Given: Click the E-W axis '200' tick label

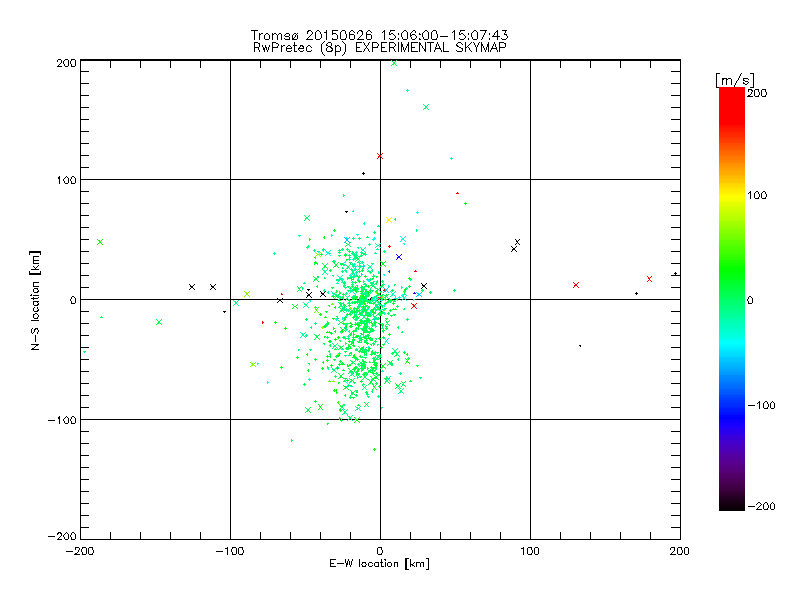Looking at the screenshot, I should [680, 551].
